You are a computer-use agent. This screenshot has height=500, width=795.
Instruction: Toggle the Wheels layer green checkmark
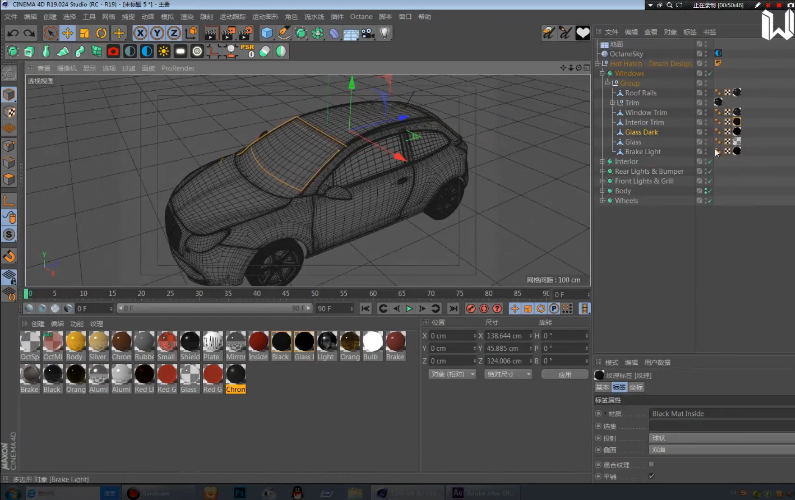point(709,201)
